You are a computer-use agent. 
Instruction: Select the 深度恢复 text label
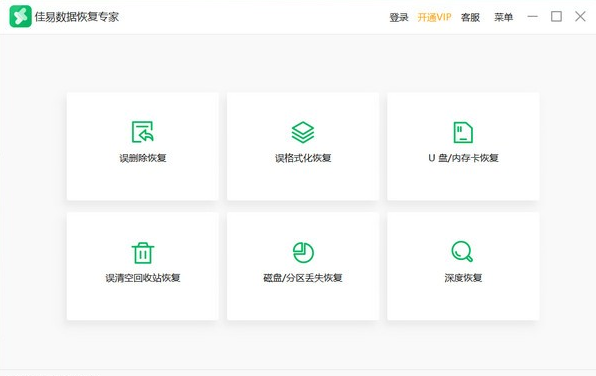click(x=463, y=278)
